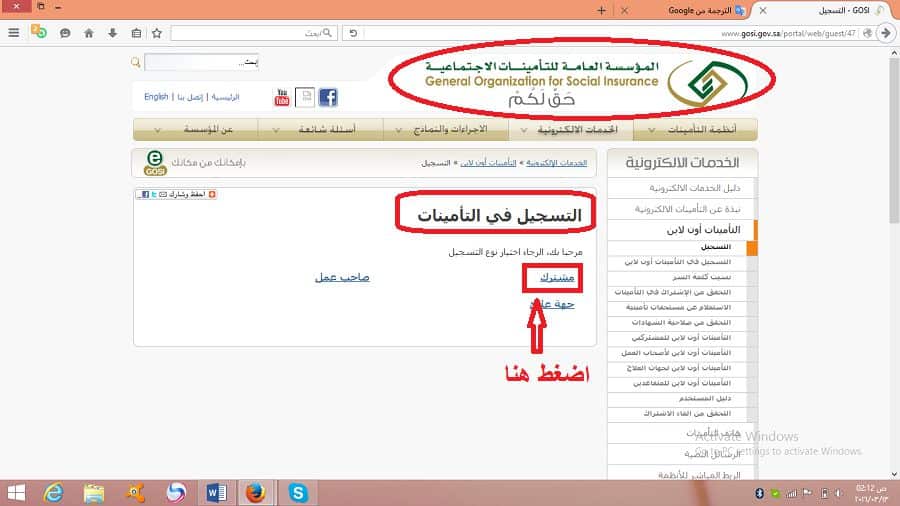Click the browser home icon

pyautogui.click(x=88, y=33)
